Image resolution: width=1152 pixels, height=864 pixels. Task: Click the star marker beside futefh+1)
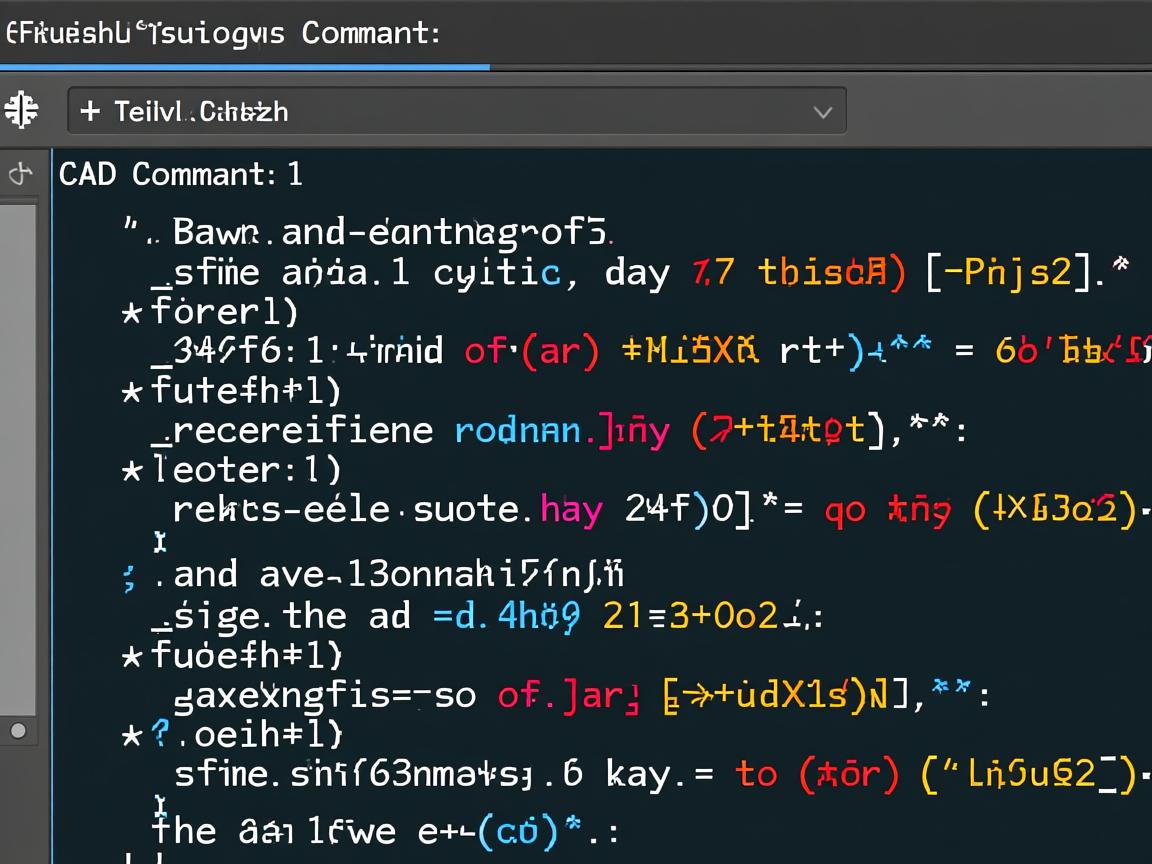tap(131, 392)
